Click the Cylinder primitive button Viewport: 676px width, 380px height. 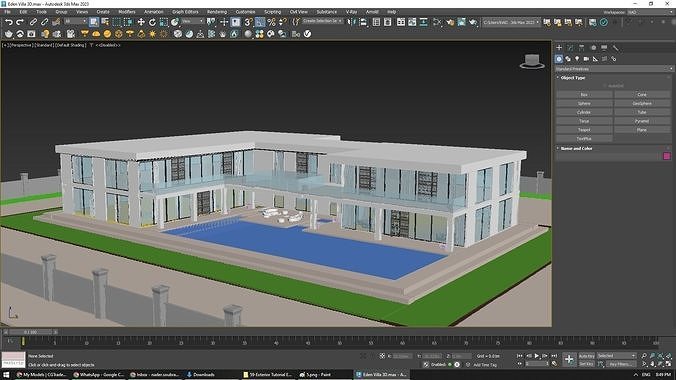[x=584, y=112]
